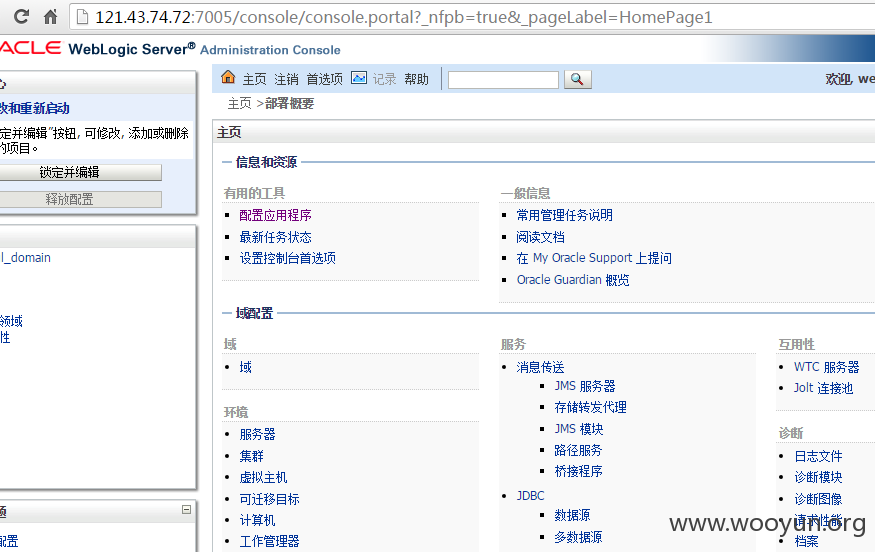Open JDBC link under 服务

point(530,496)
